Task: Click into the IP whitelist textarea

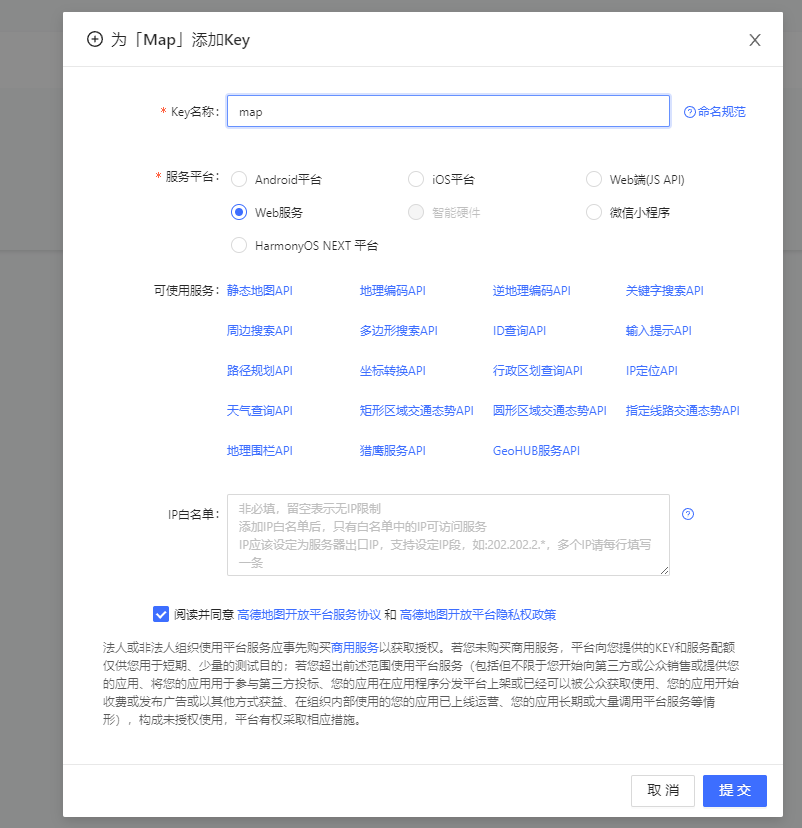Action: click(448, 535)
